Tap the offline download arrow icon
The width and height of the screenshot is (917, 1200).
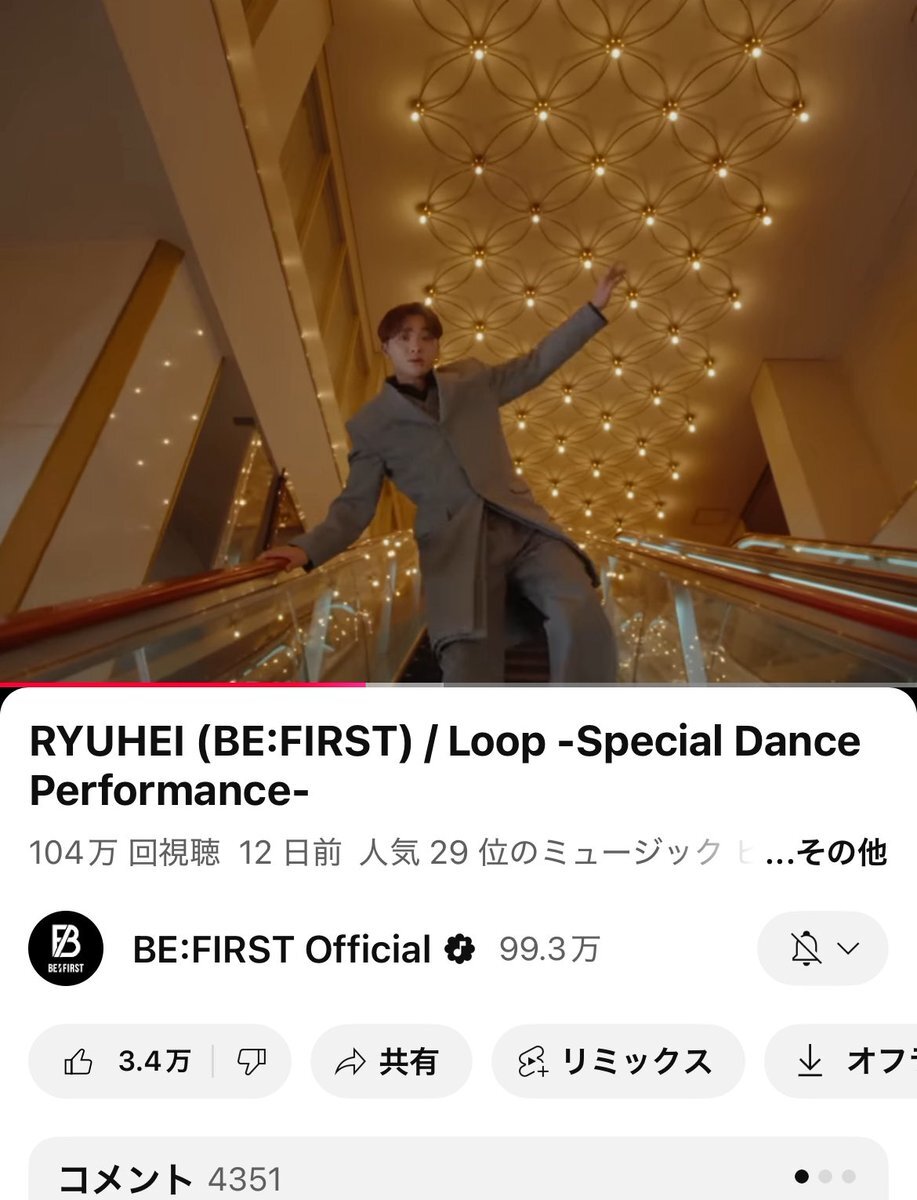pos(810,1062)
